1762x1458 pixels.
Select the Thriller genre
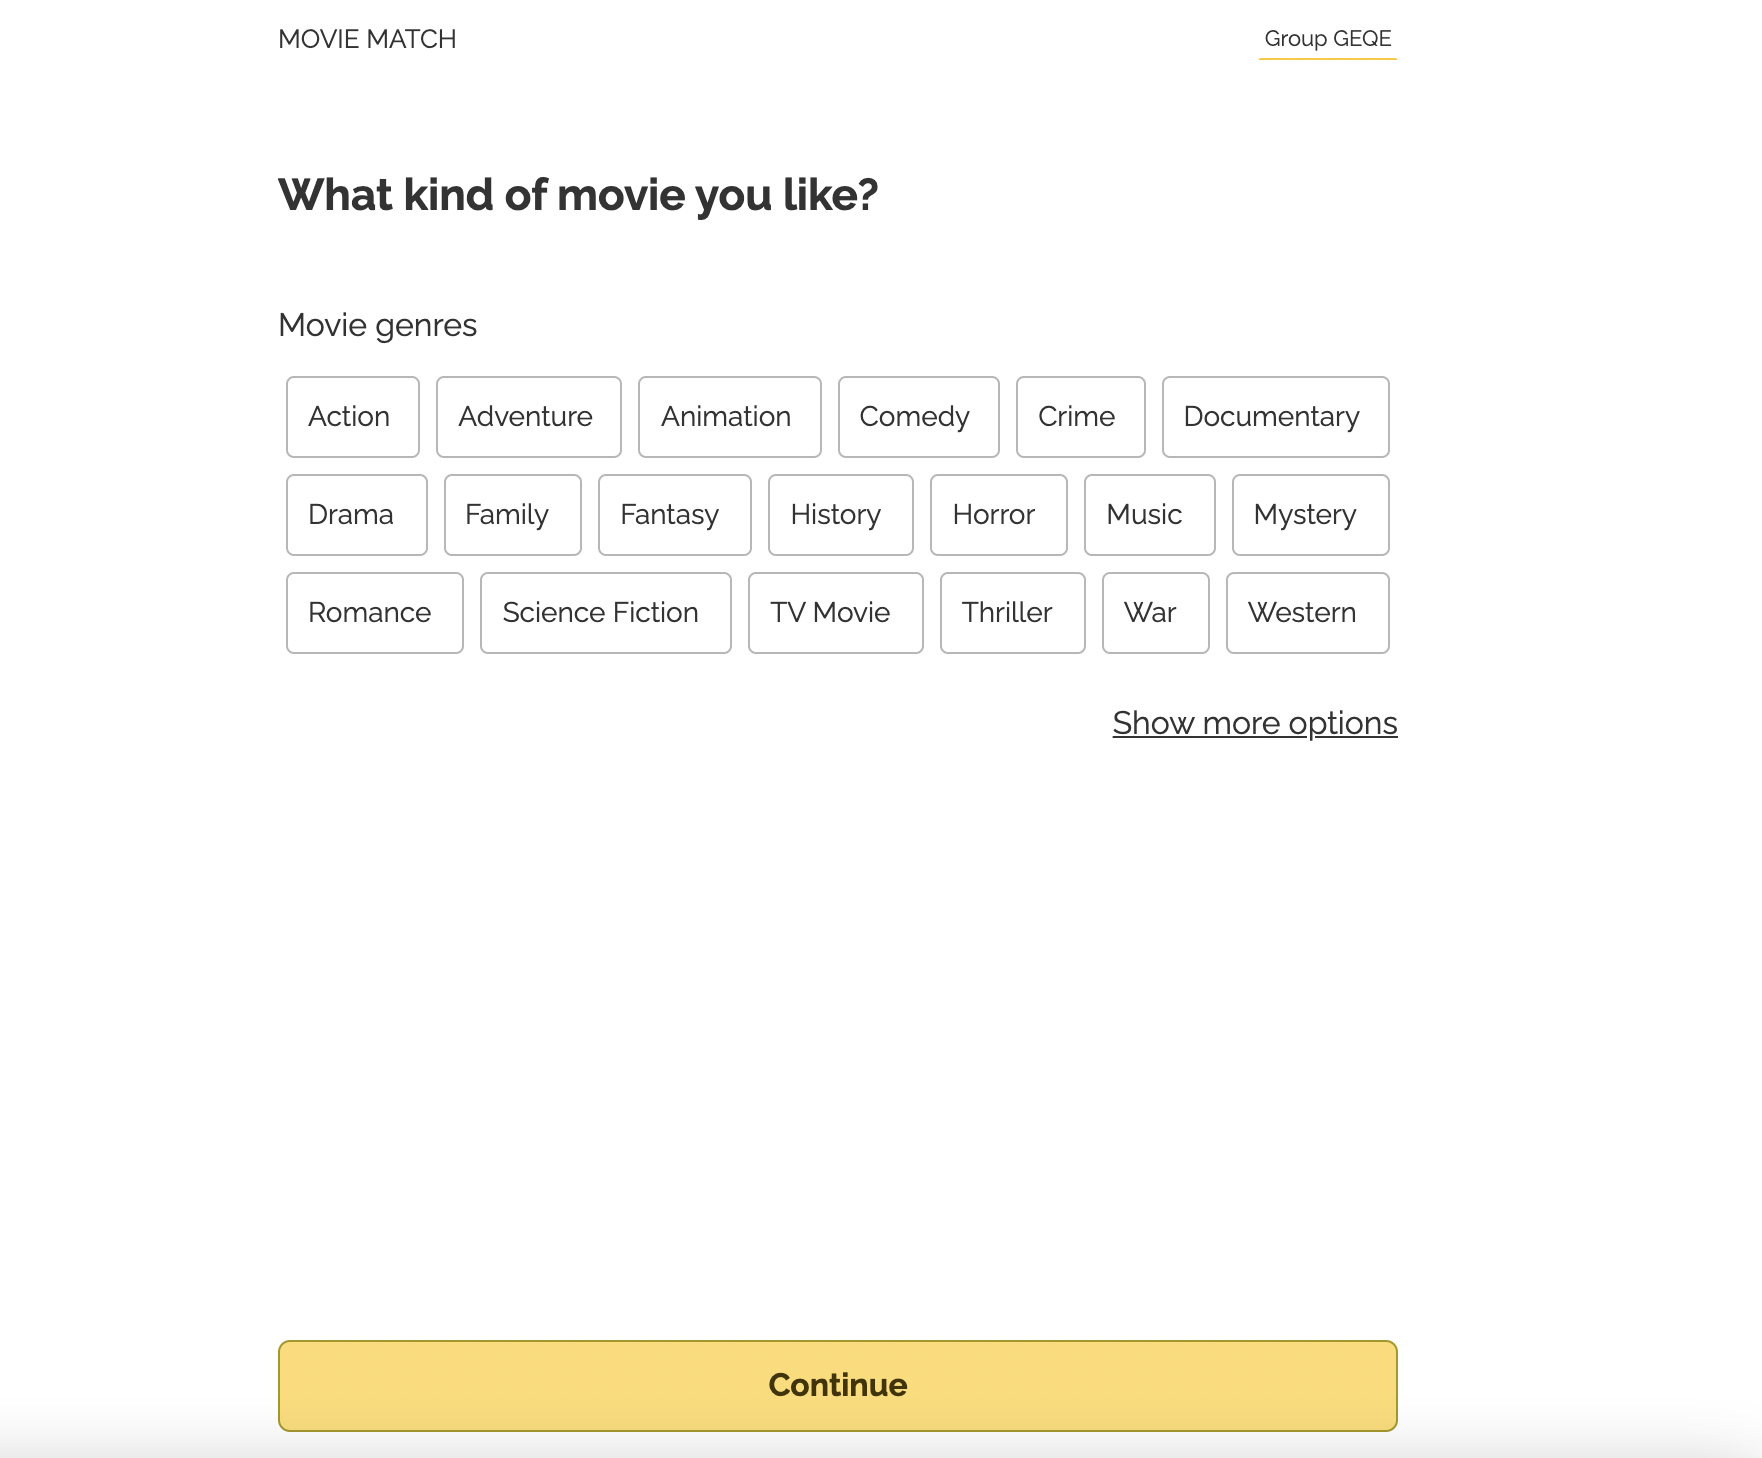1012,613
